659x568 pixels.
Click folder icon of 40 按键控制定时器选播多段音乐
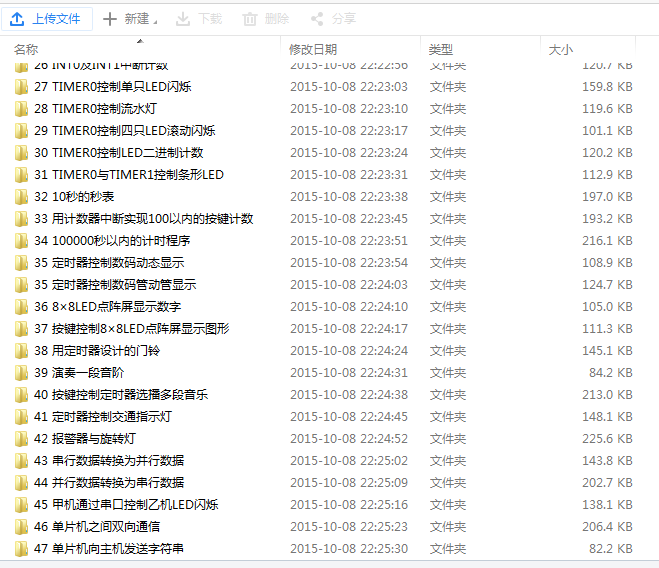tap(21, 395)
